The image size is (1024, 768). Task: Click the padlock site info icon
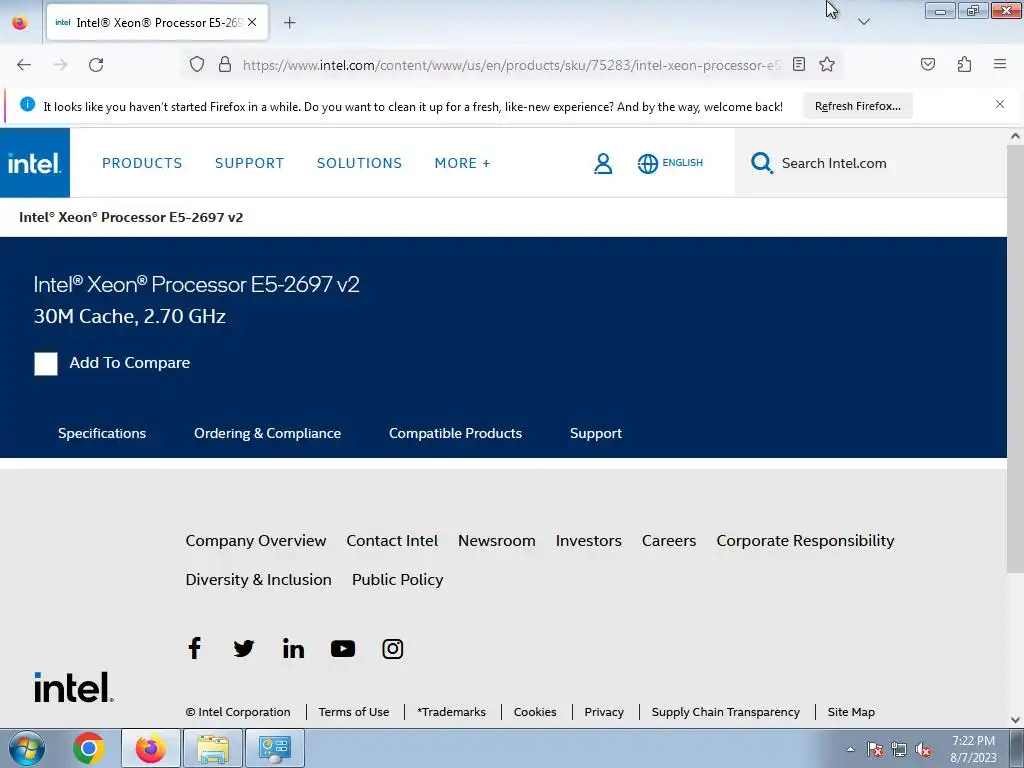[x=225, y=65]
